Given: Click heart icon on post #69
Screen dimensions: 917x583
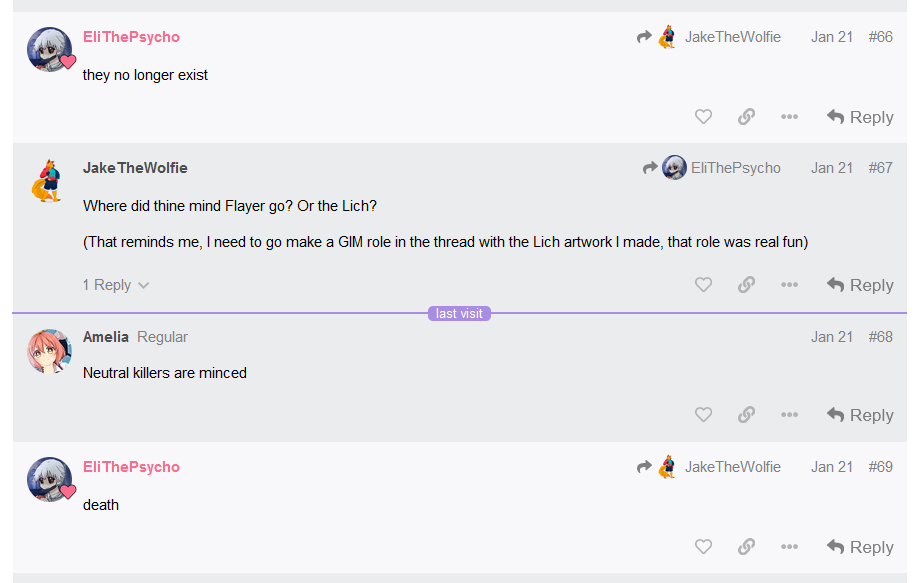Looking at the screenshot, I should (703, 547).
